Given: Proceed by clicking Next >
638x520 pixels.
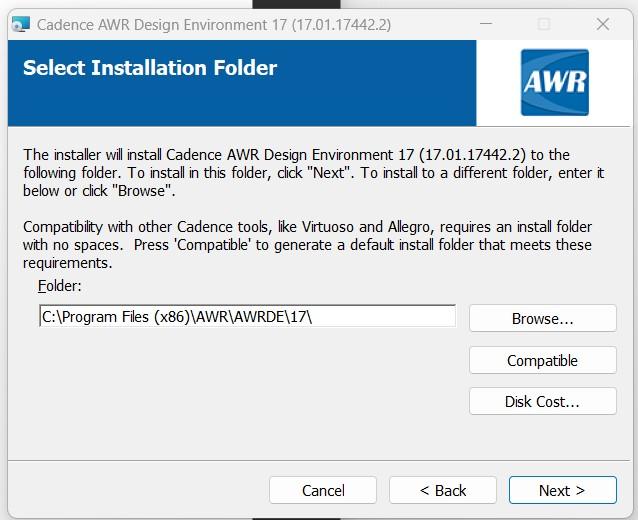Looking at the screenshot, I should [562, 490].
